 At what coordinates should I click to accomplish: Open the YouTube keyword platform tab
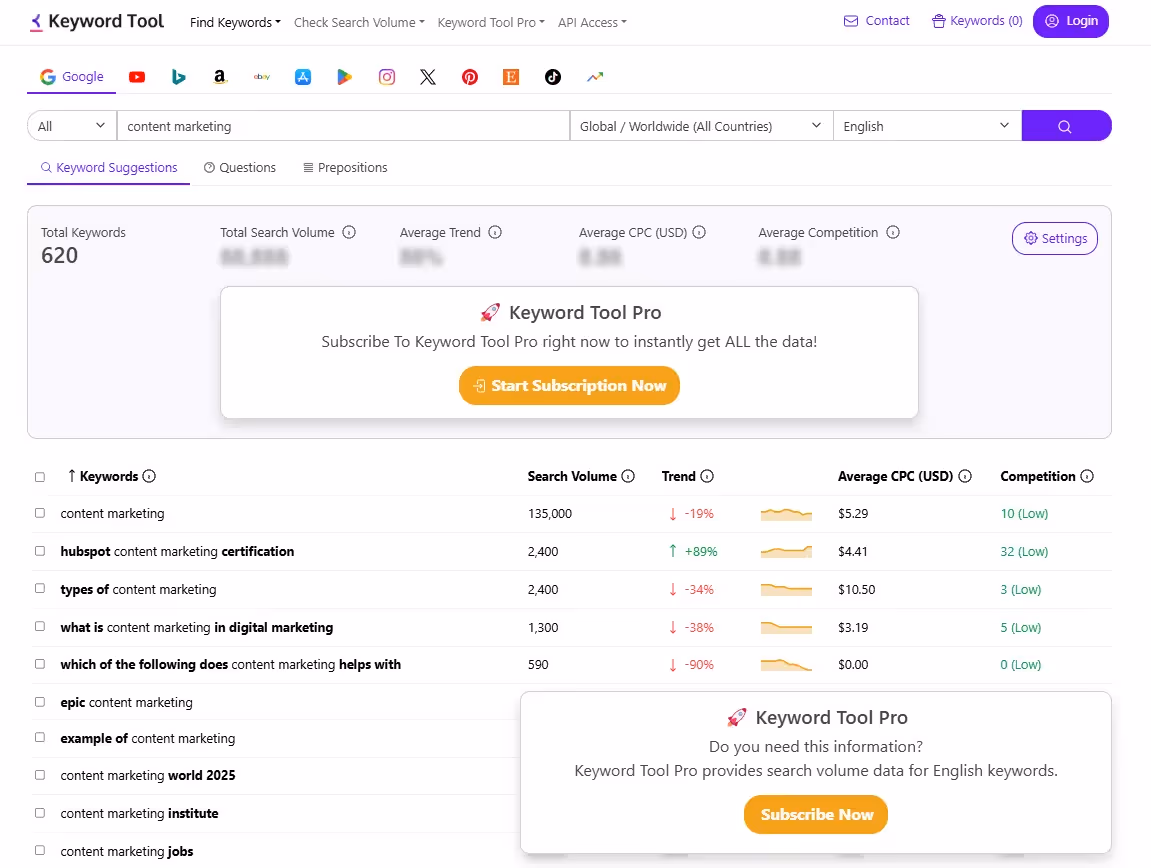[137, 77]
